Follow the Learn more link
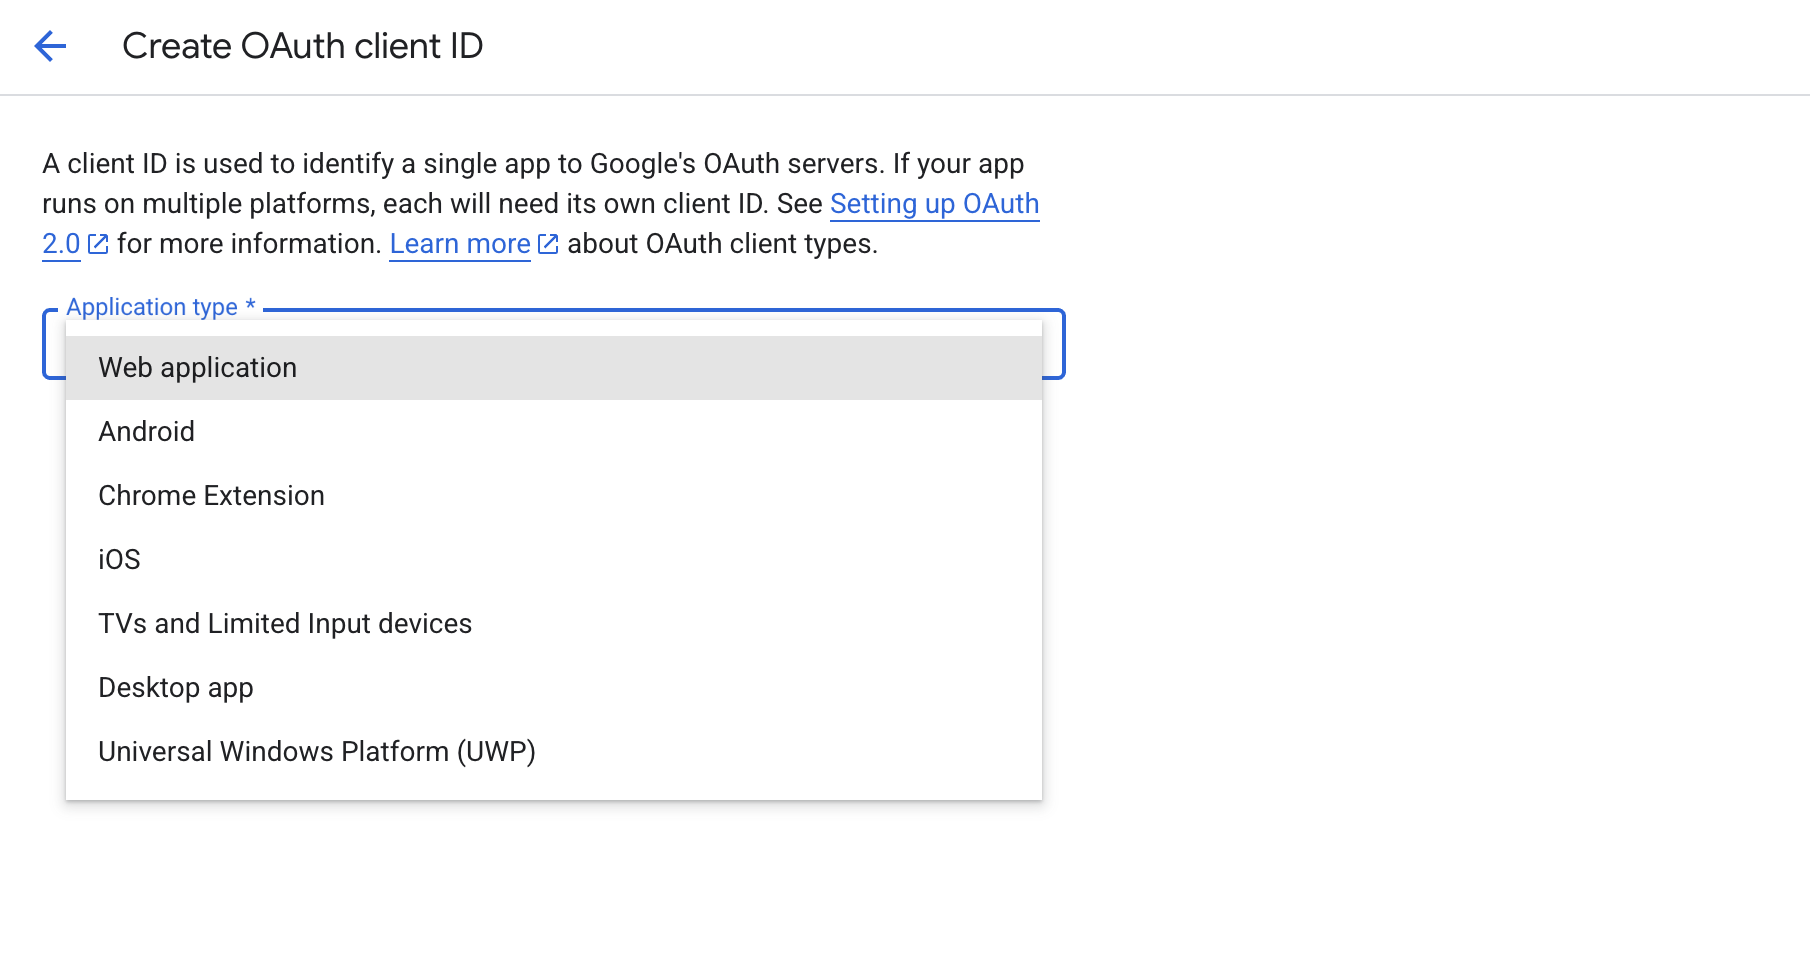 [x=460, y=244]
